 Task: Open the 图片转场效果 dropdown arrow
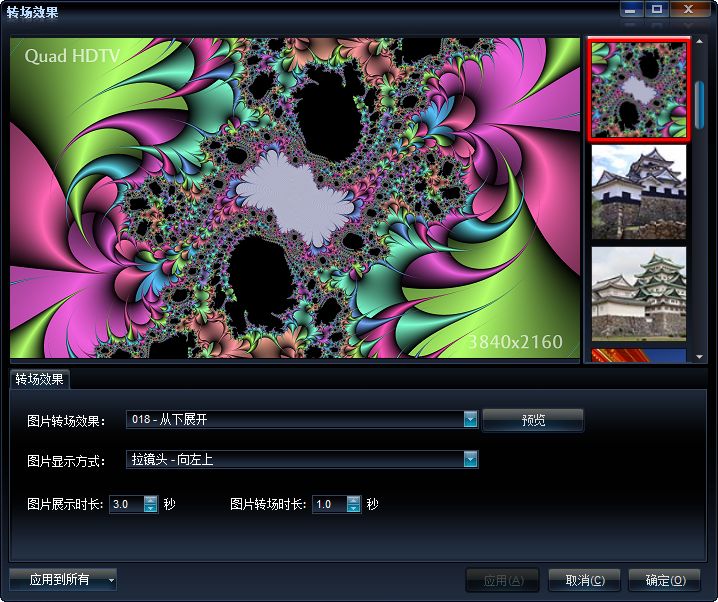[x=470, y=419]
